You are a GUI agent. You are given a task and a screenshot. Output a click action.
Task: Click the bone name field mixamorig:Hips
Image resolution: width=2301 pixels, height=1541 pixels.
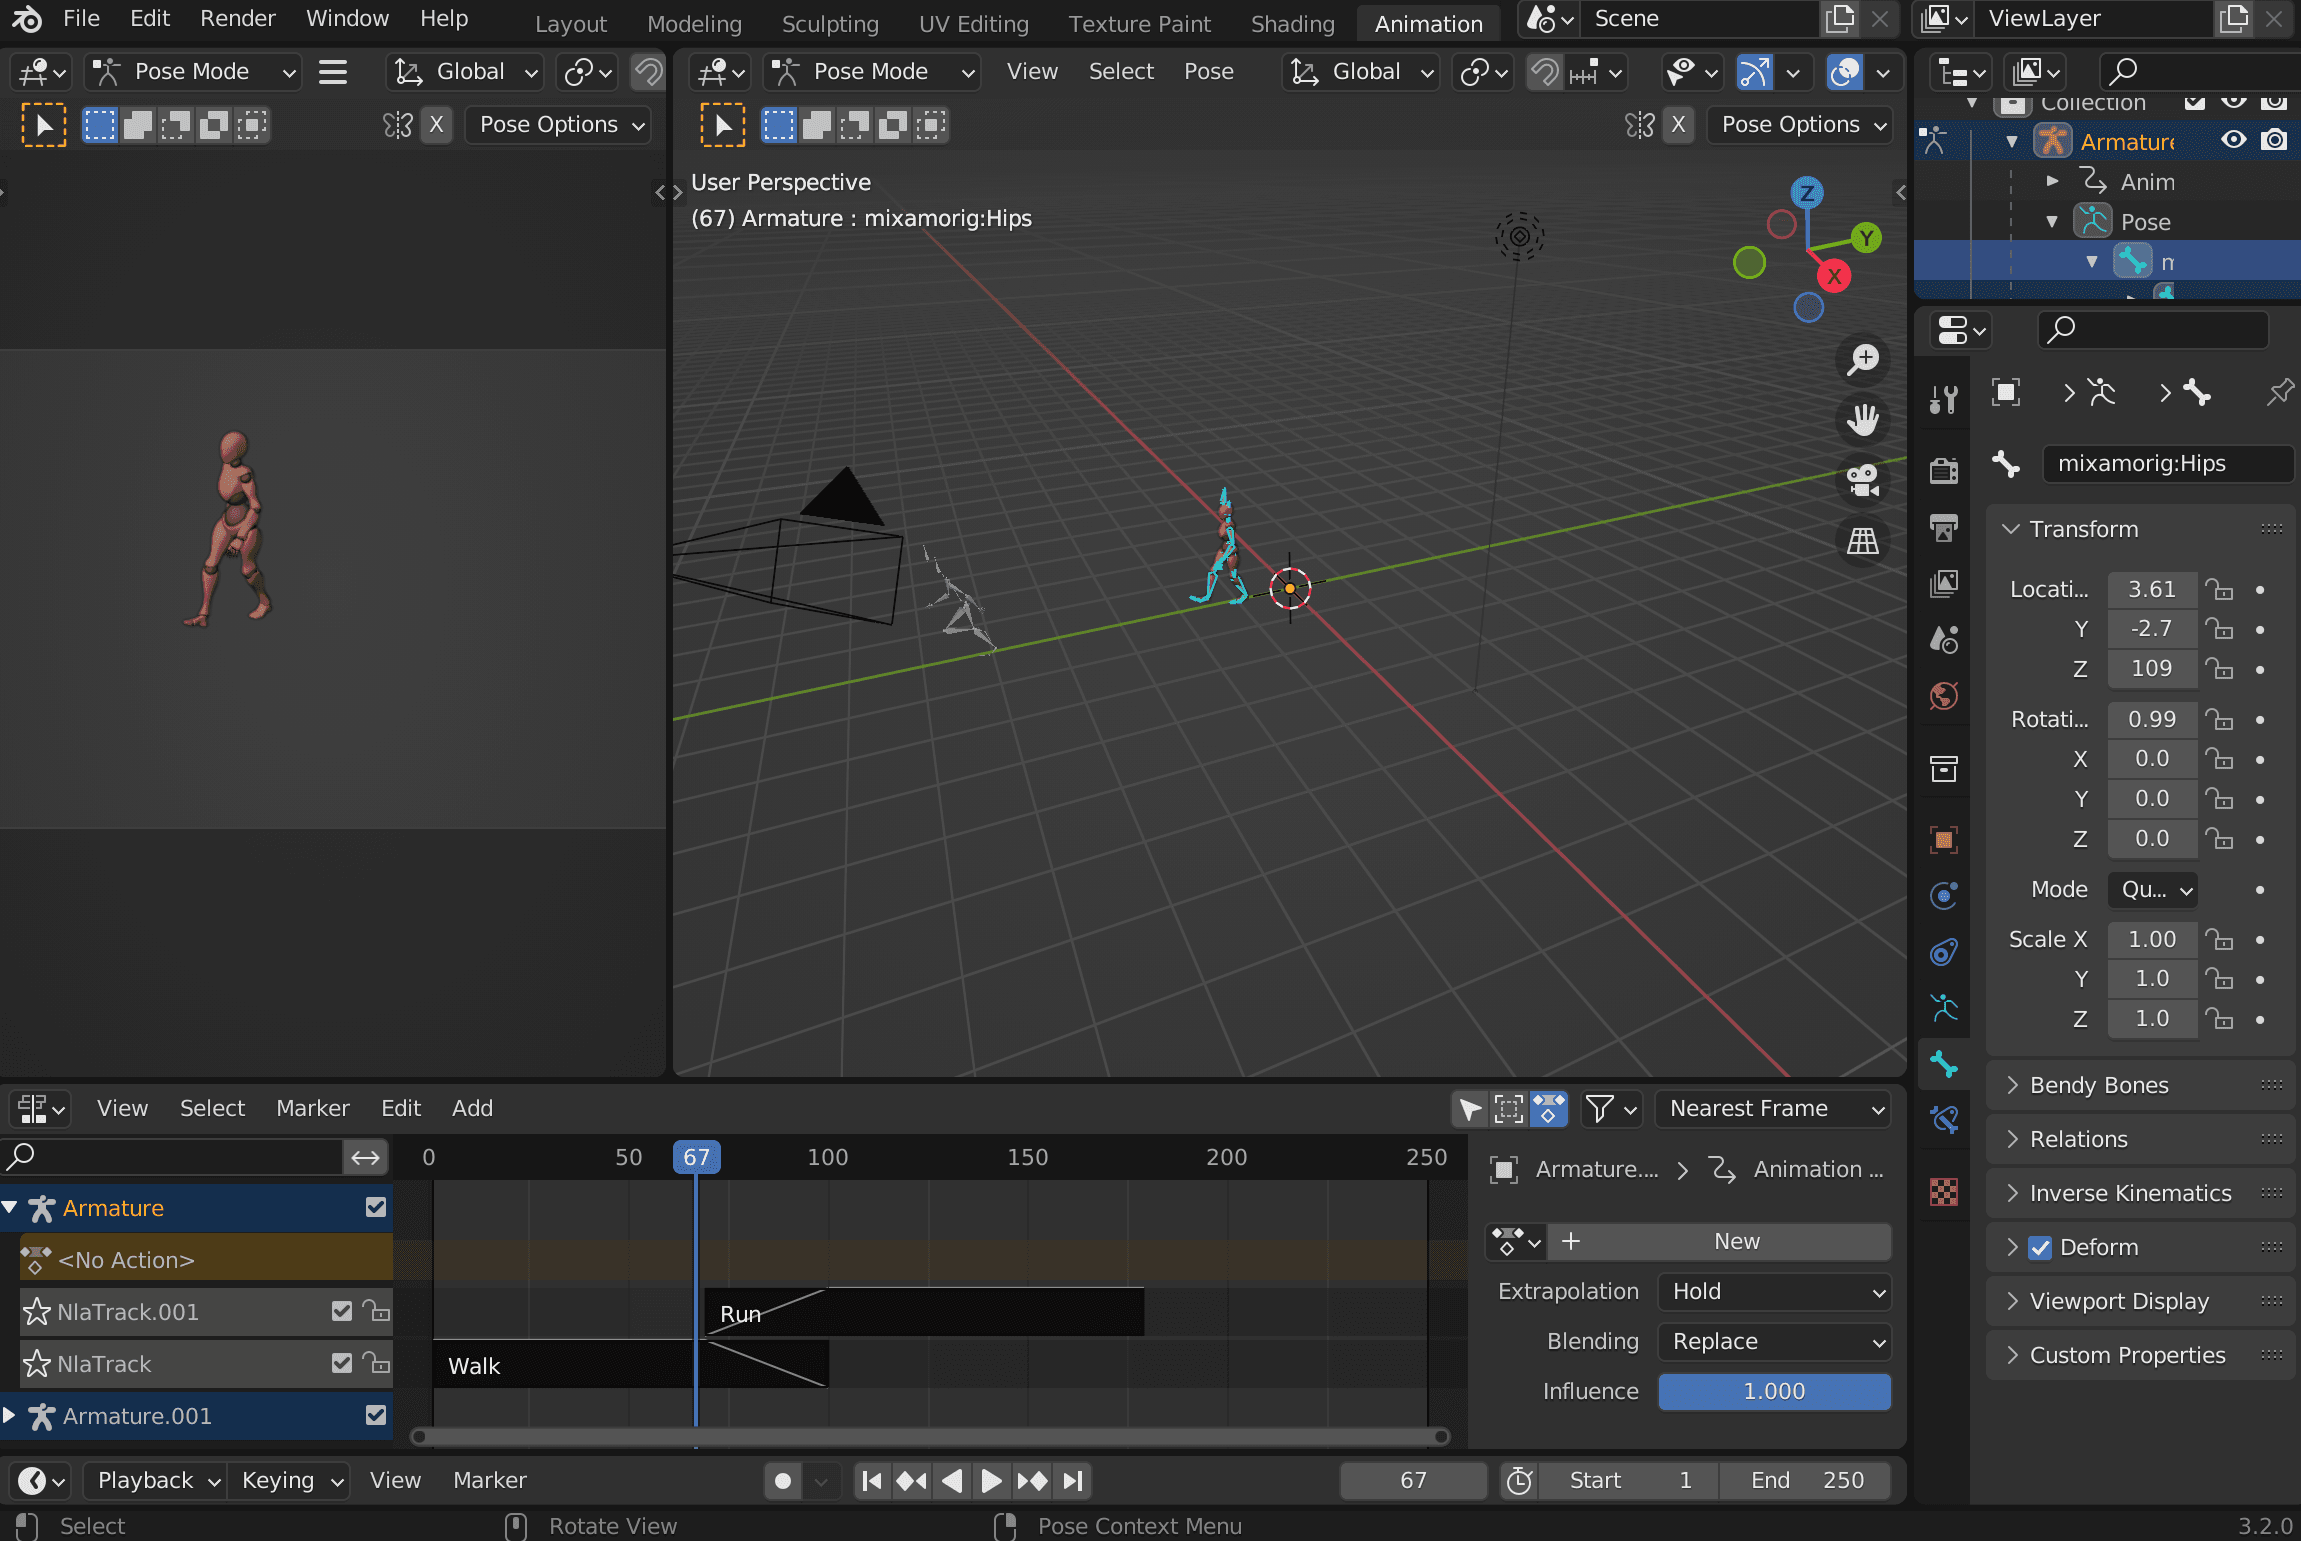pyautogui.click(x=2166, y=463)
